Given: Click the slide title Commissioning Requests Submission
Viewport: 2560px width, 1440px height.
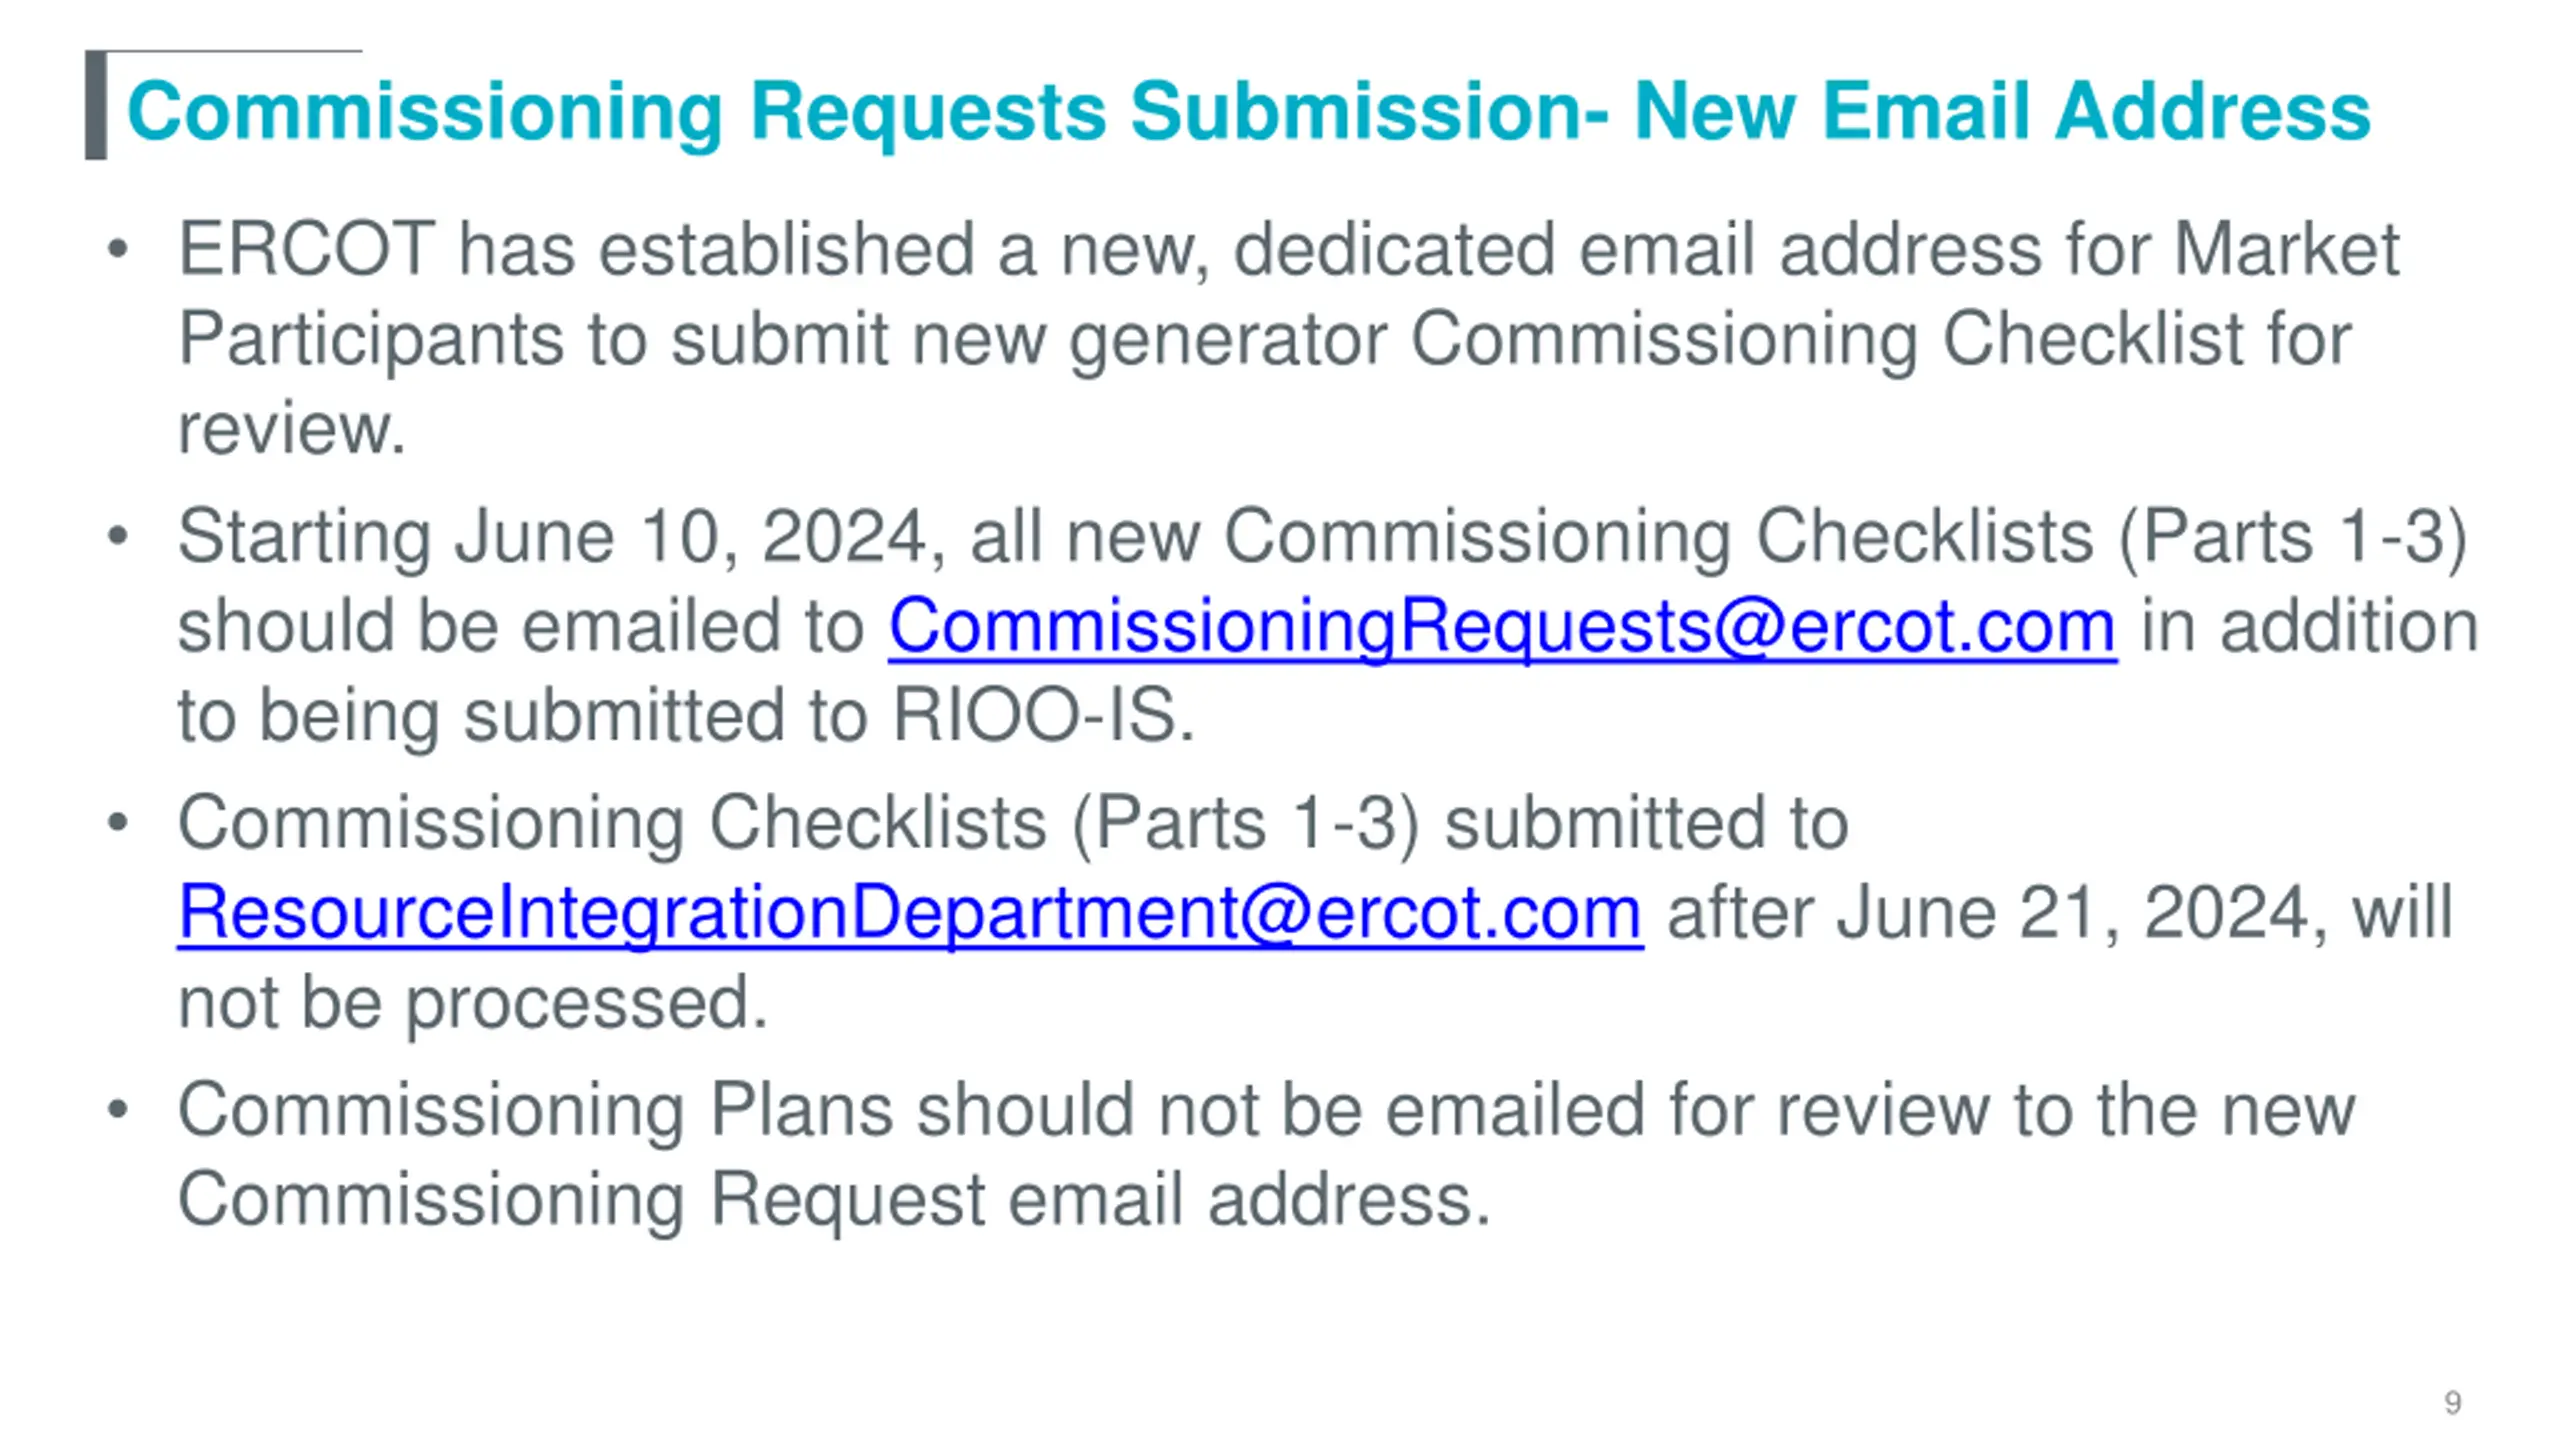Looking at the screenshot, I should point(868,112).
